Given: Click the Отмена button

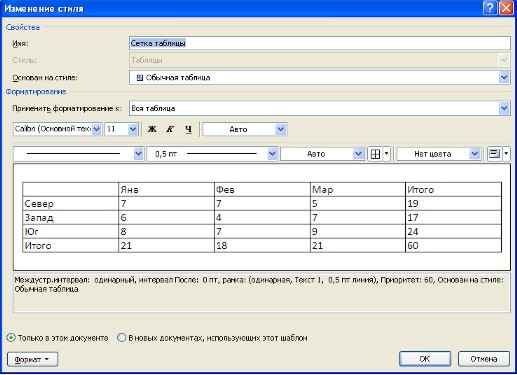Looking at the screenshot, I should (484, 359).
